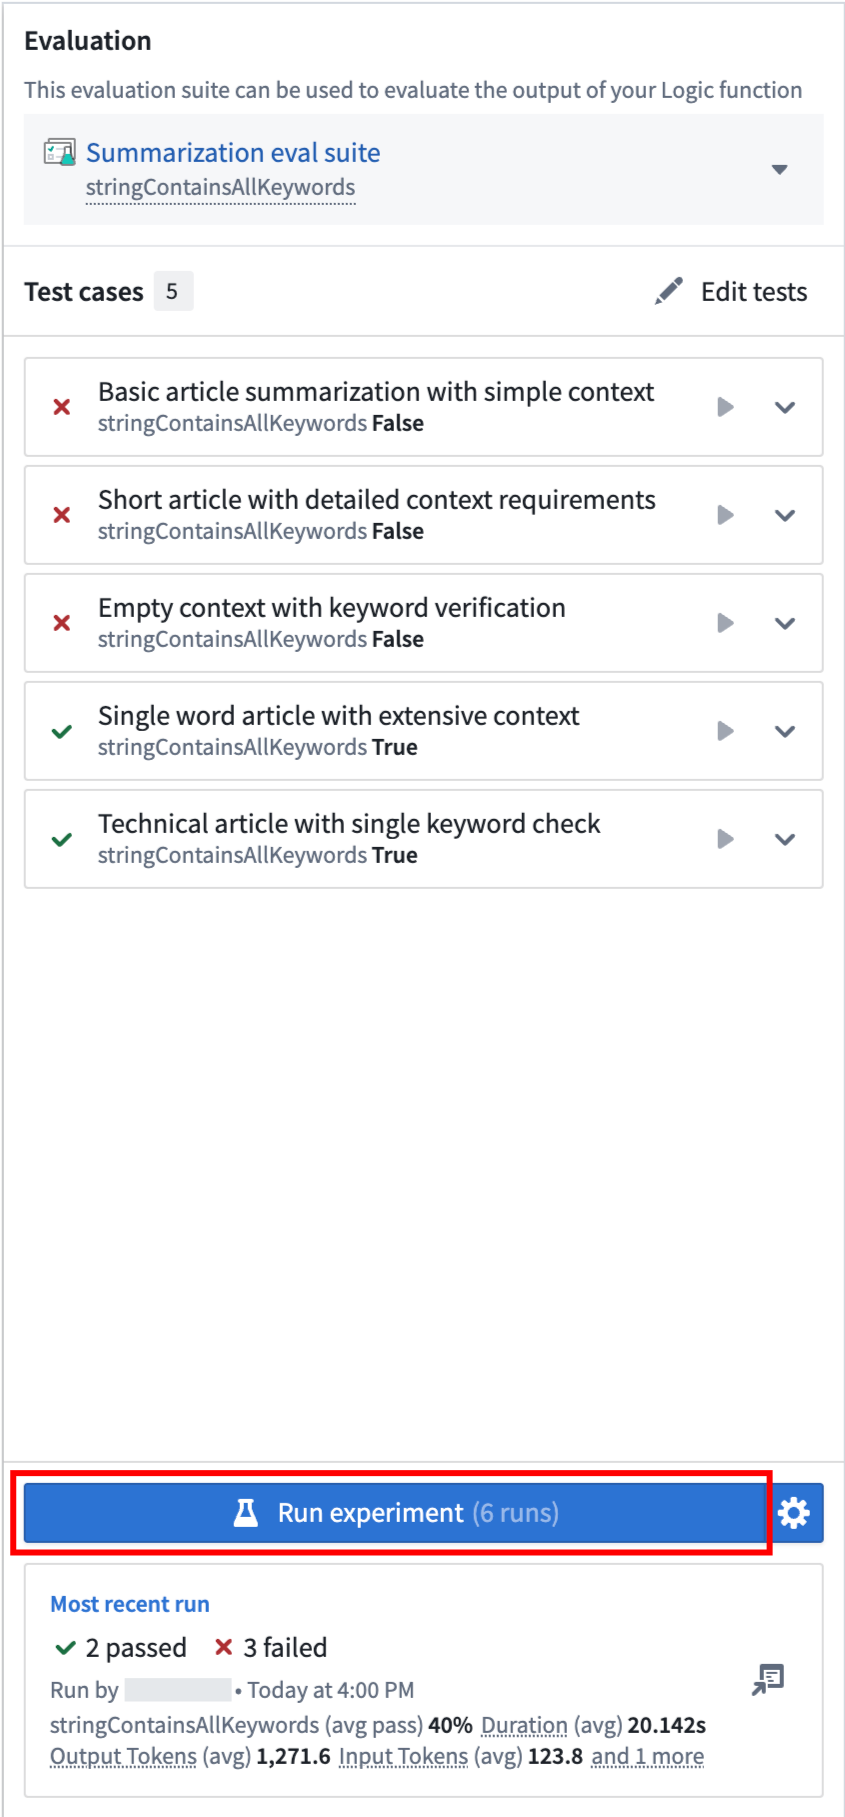Click Run experiment (6 runs) button

tap(394, 1513)
